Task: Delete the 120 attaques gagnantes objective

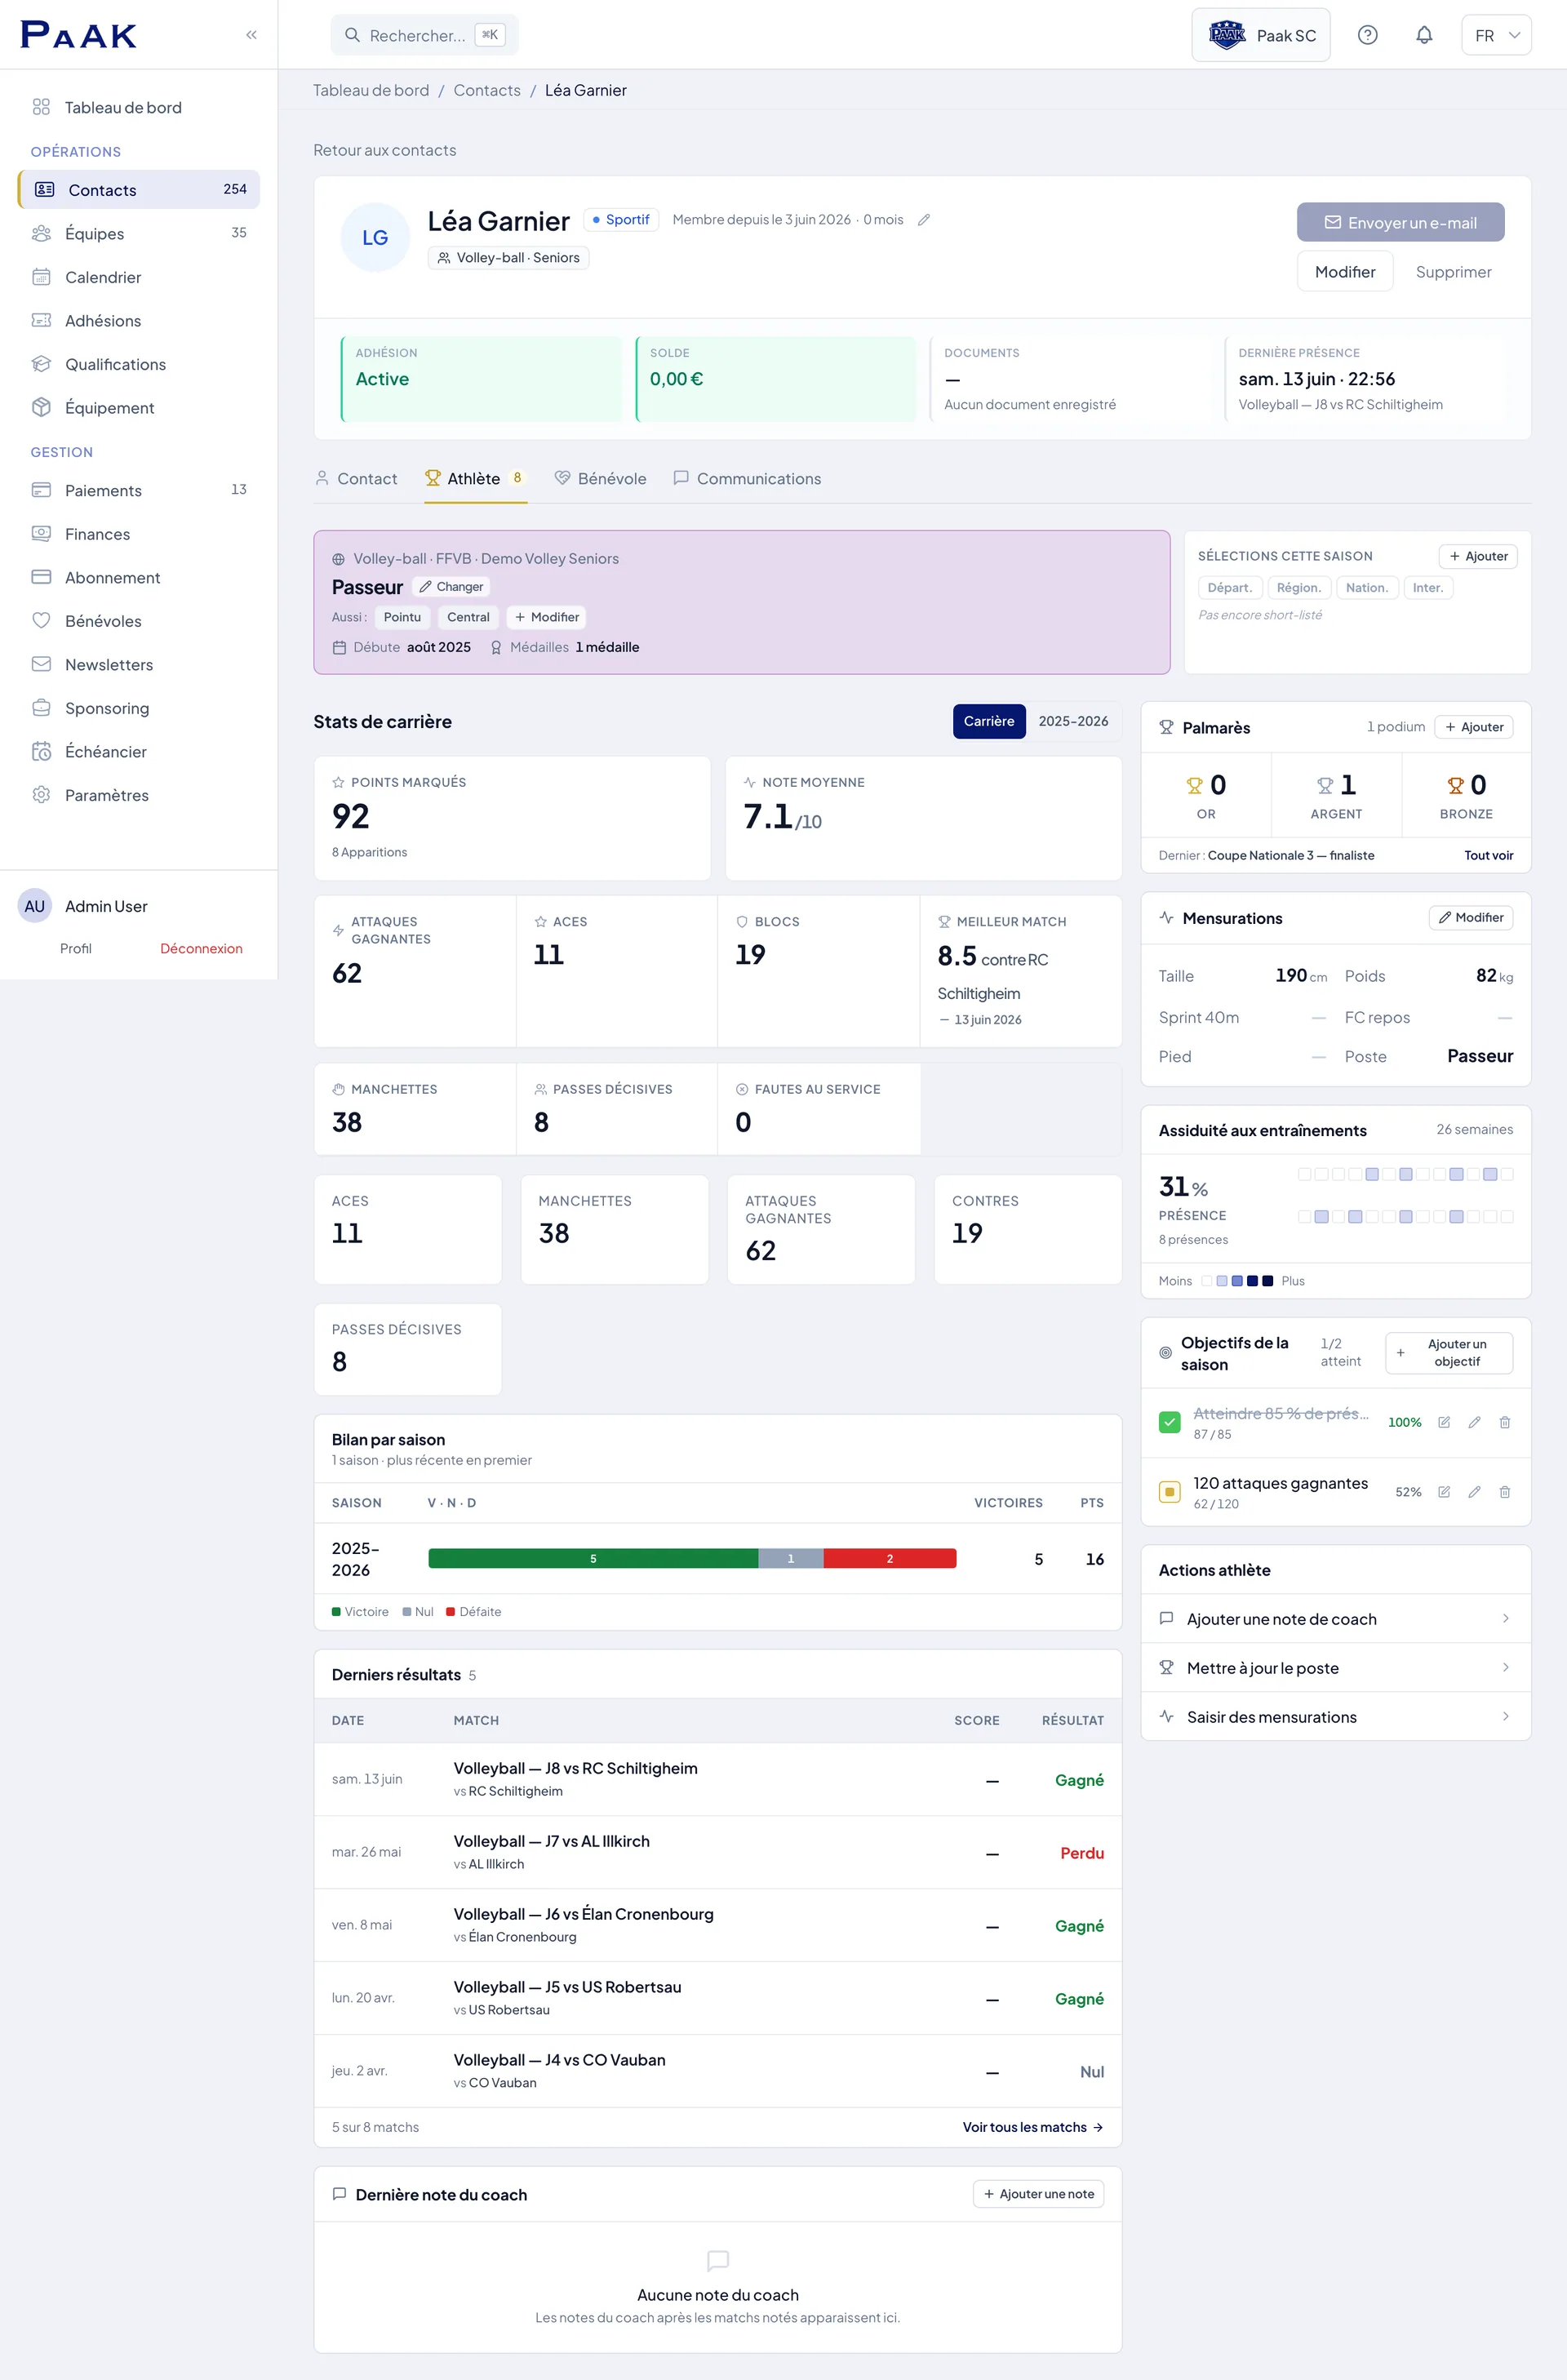Action: click(x=1504, y=1492)
